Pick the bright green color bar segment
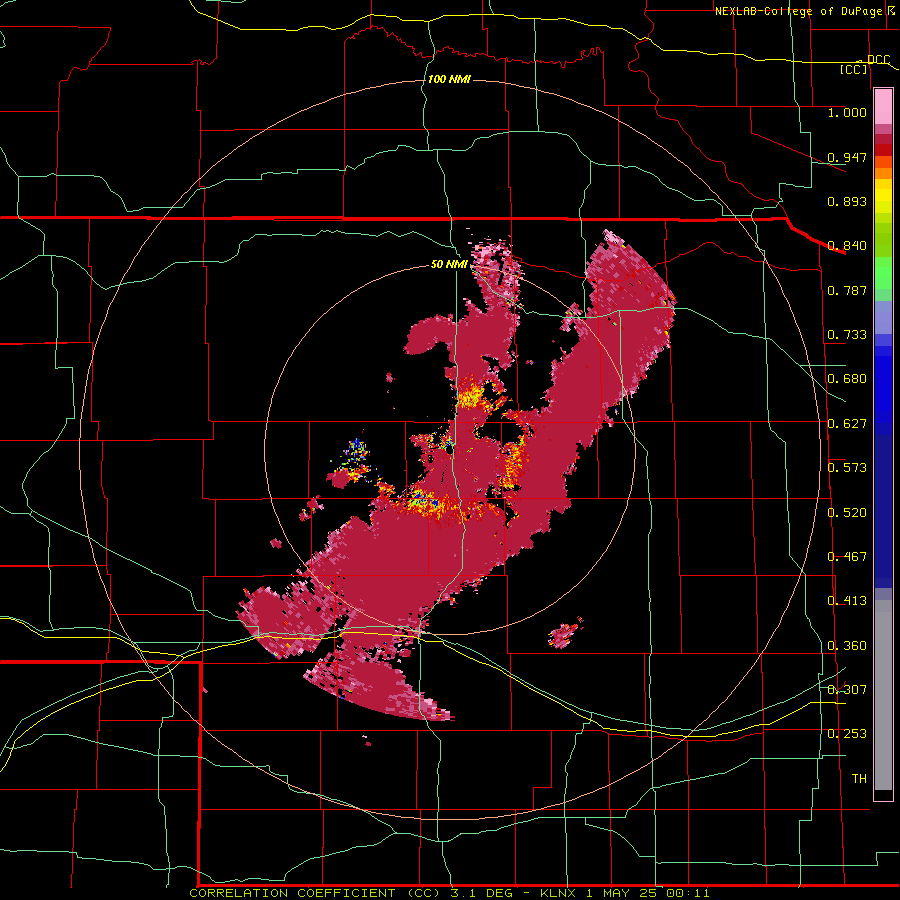 883,273
